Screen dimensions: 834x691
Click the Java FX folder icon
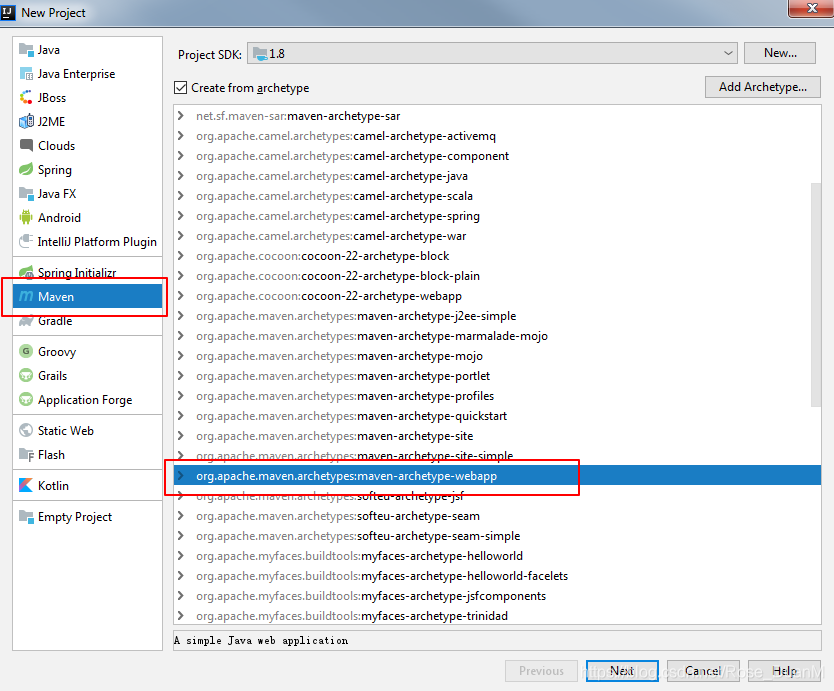click(26, 193)
